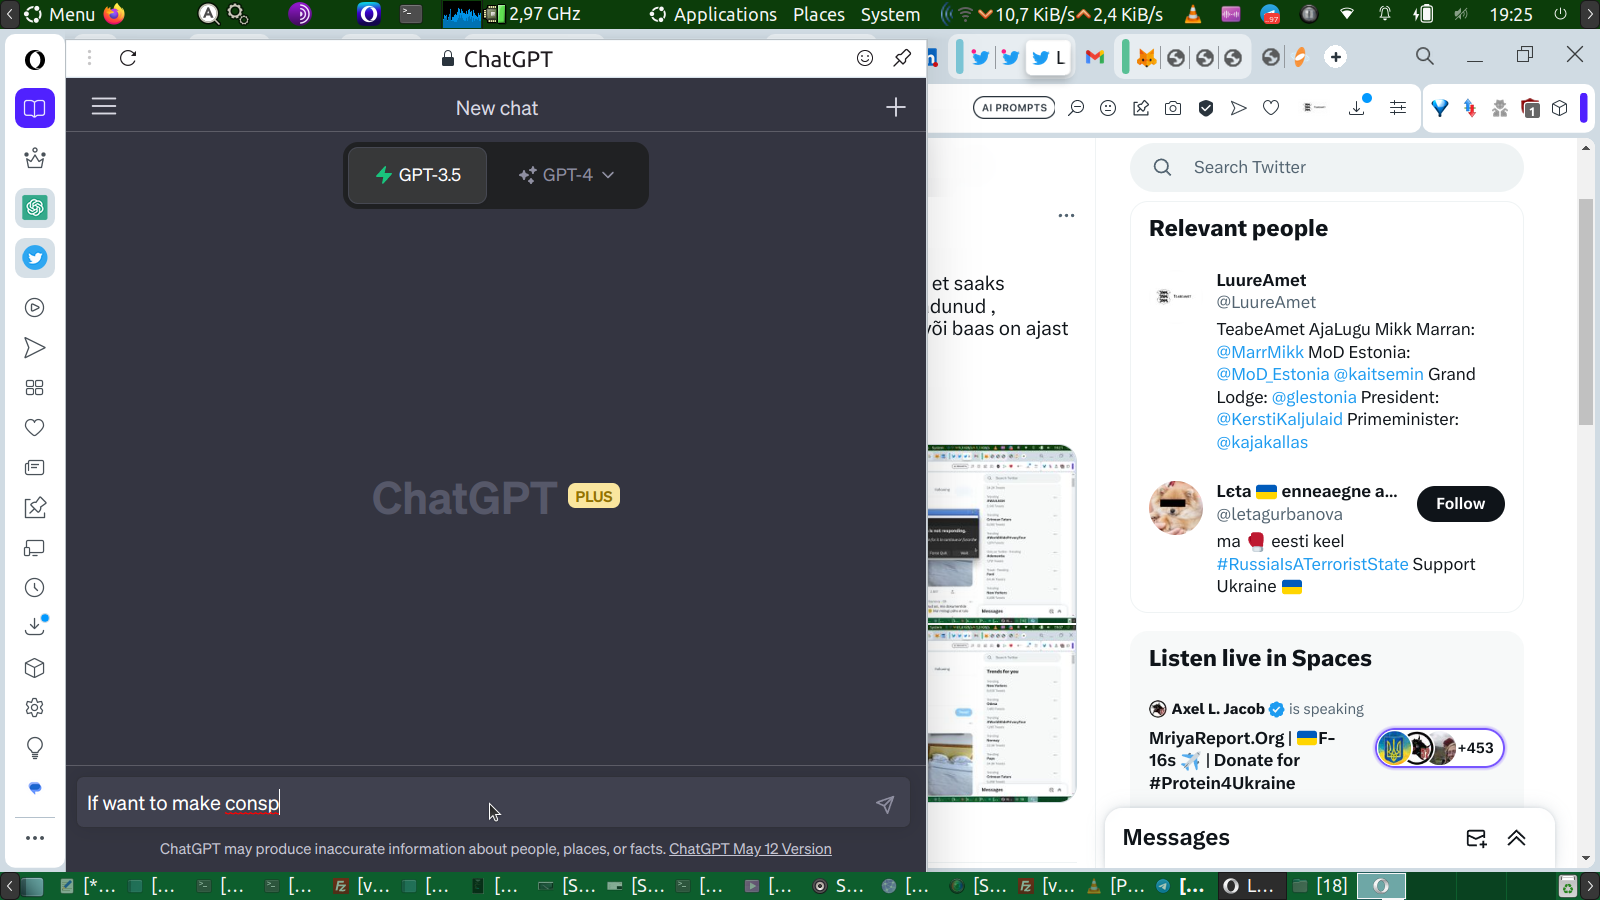The image size is (1600, 900).
Task: Click the clock showing 19:25
Action: [x=1511, y=14]
